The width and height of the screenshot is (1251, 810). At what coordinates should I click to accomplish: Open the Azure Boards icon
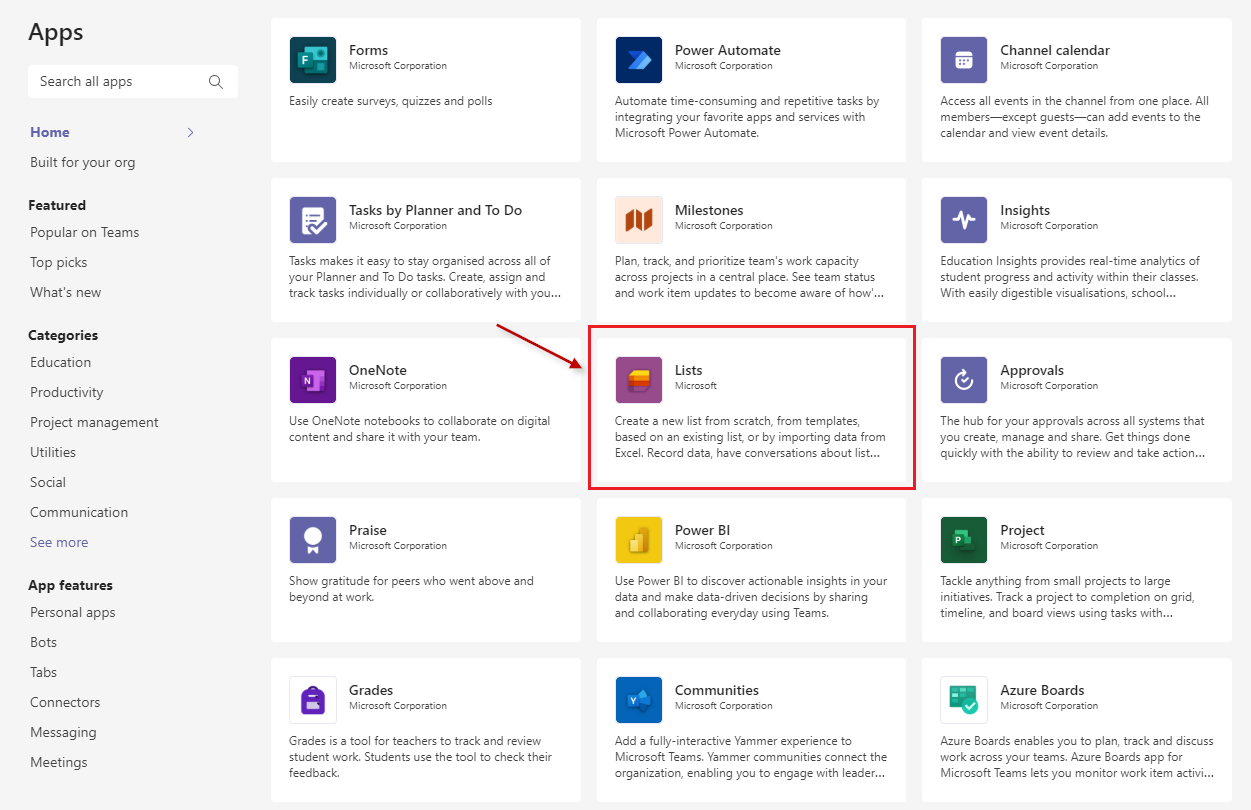[x=964, y=700]
